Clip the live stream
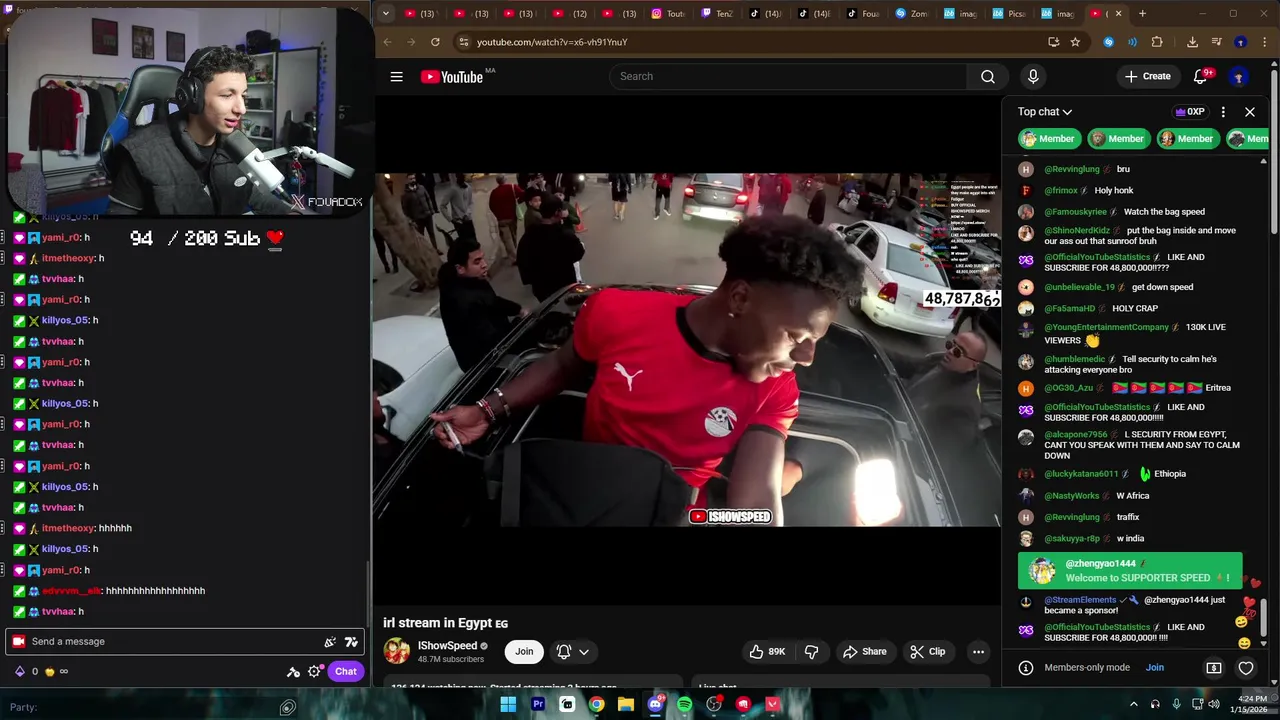Viewport: 1280px width, 720px height. click(x=928, y=652)
